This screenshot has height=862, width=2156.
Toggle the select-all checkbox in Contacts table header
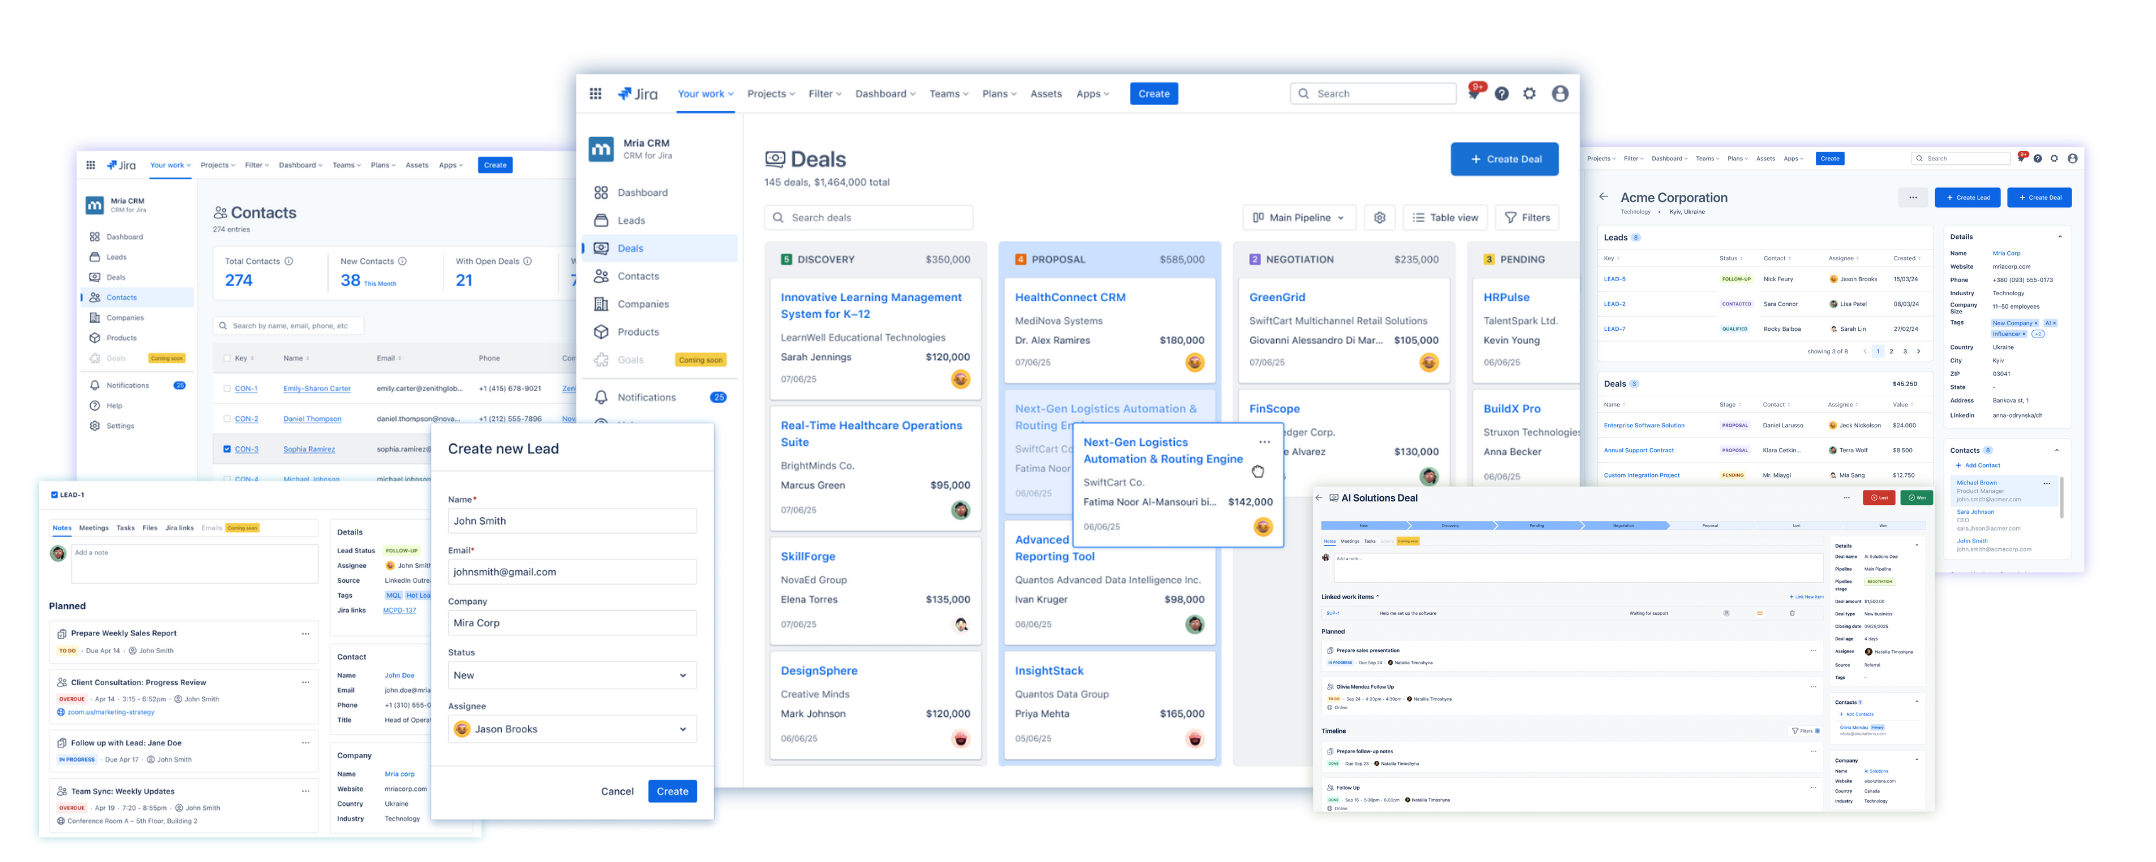pyautogui.click(x=228, y=358)
